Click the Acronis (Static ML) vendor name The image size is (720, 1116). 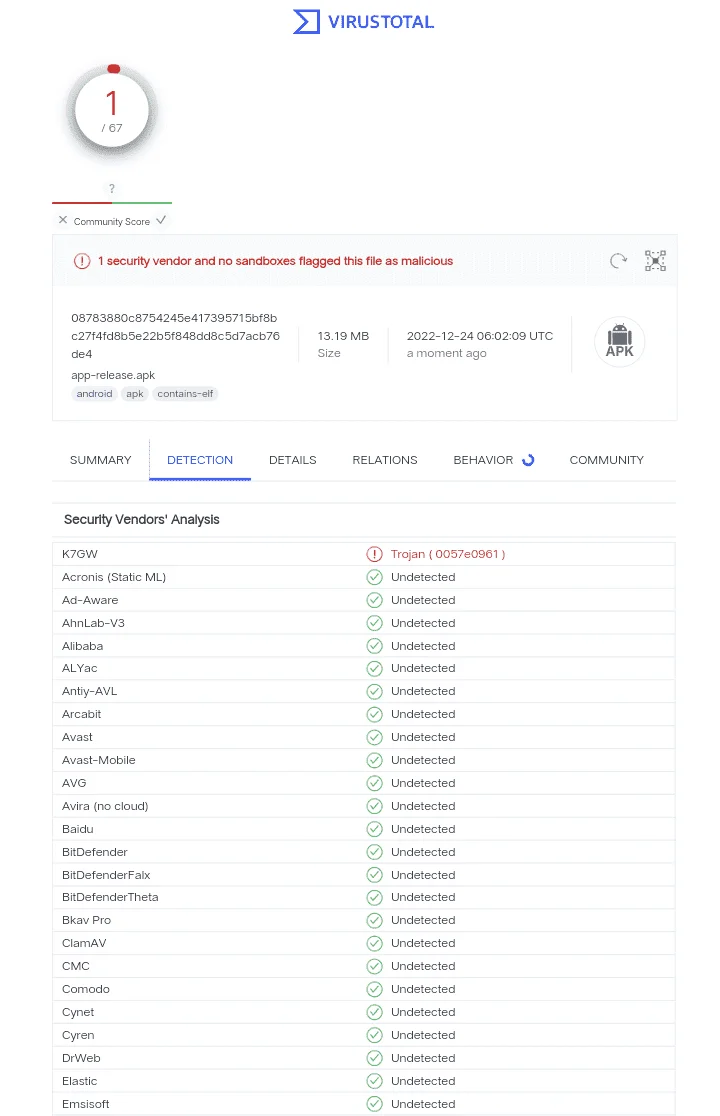click(114, 577)
